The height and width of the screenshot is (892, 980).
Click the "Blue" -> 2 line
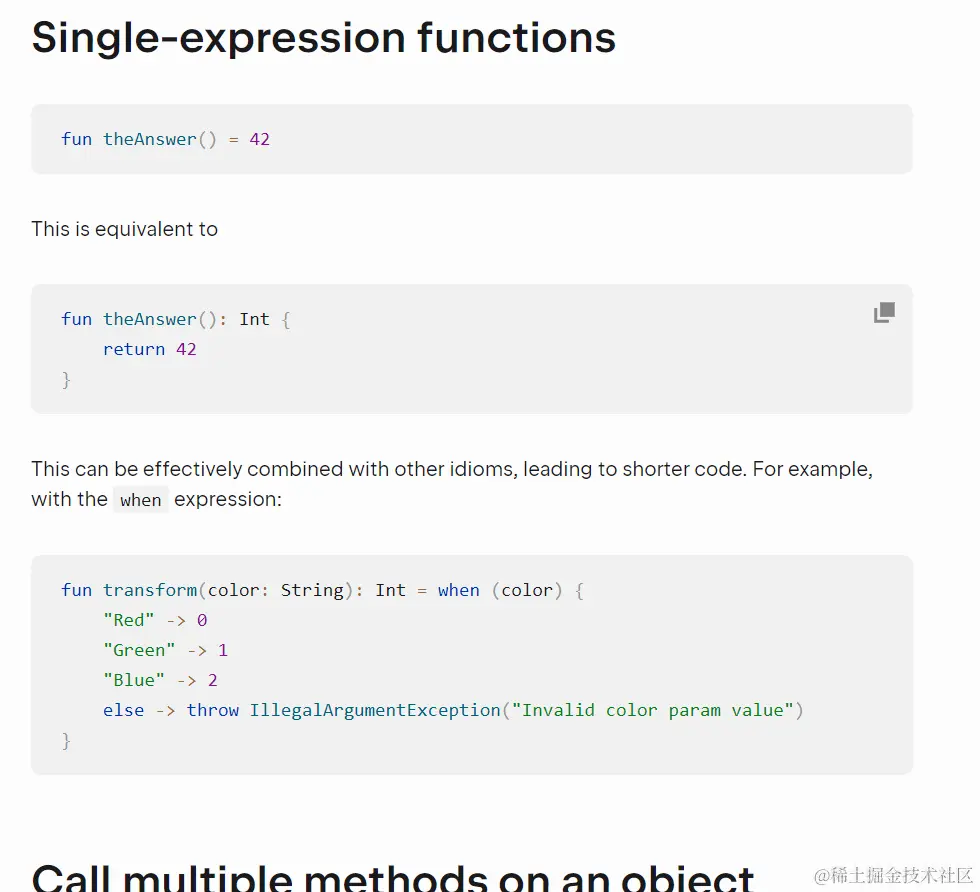click(160, 680)
